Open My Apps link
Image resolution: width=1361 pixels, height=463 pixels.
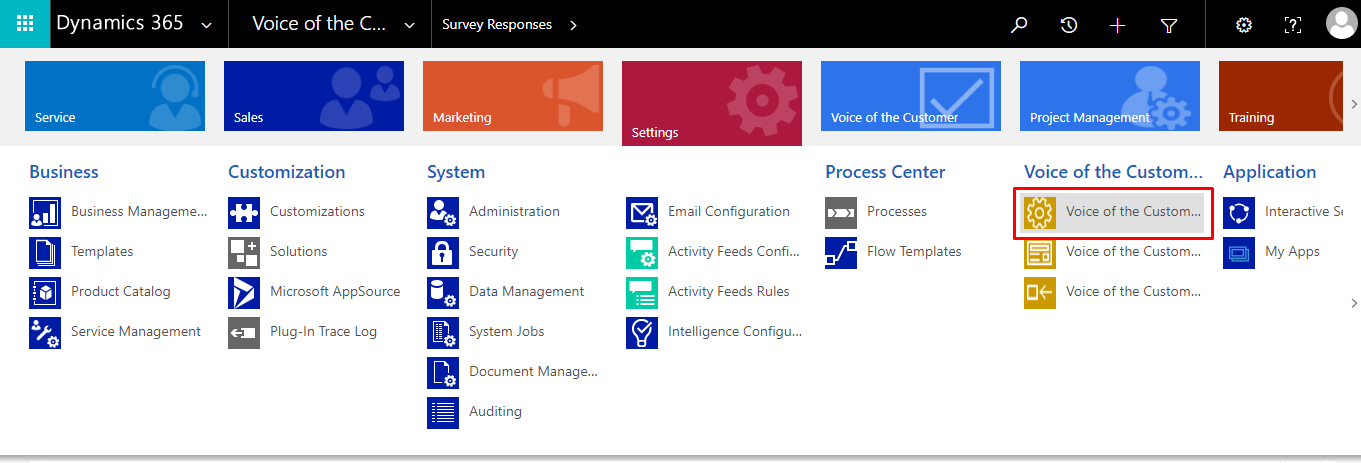(1292, 252)
